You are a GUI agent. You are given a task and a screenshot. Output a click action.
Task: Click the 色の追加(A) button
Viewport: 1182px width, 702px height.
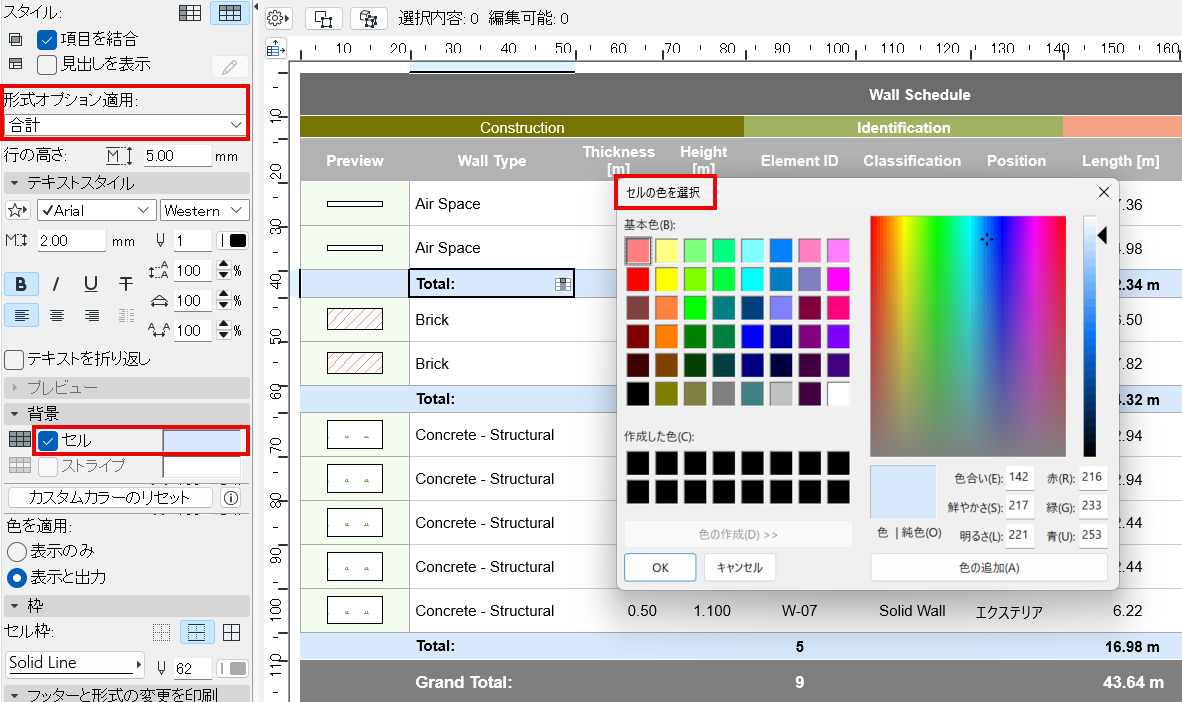coord(989,568)
